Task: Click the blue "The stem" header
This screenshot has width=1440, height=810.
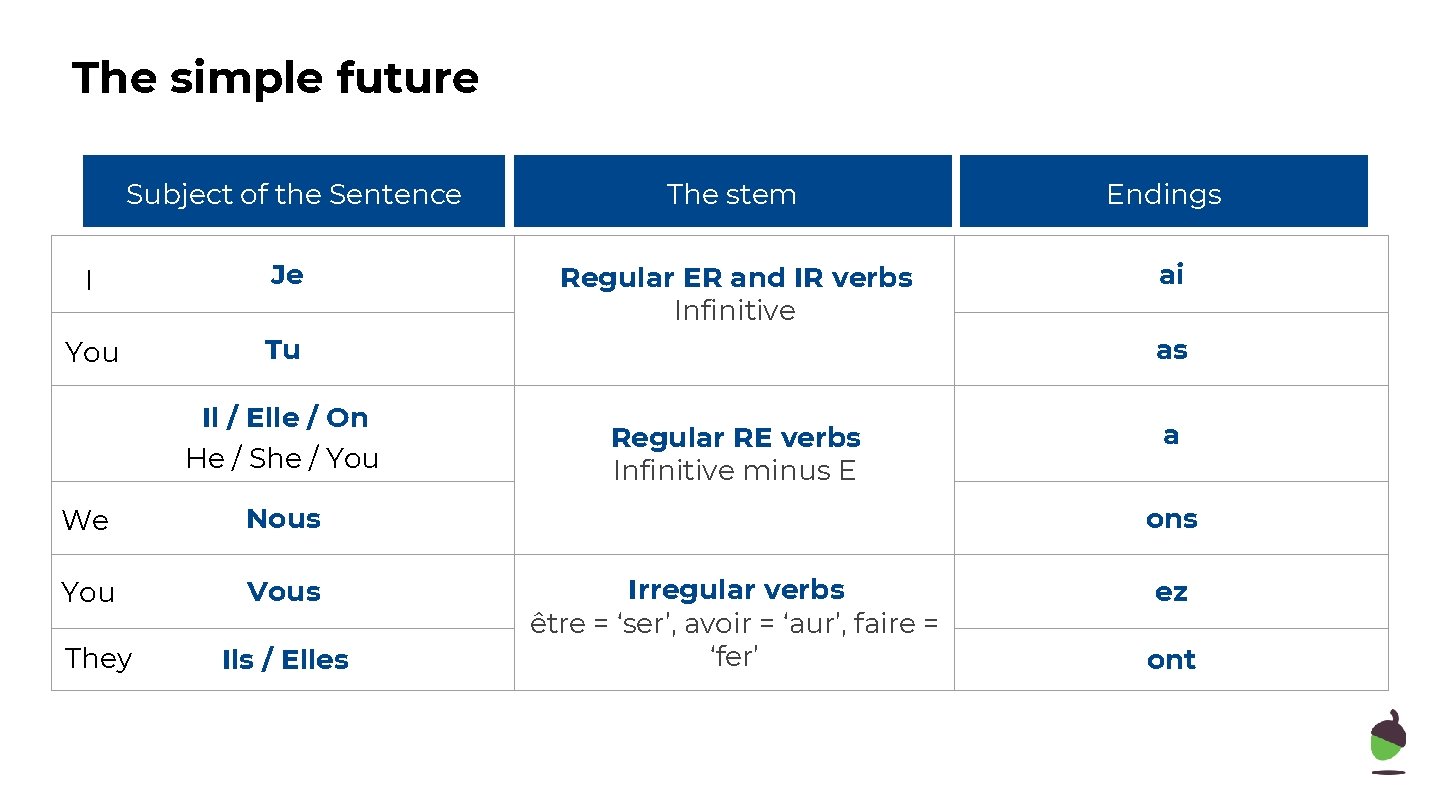Action: click(x=732, y=194)
